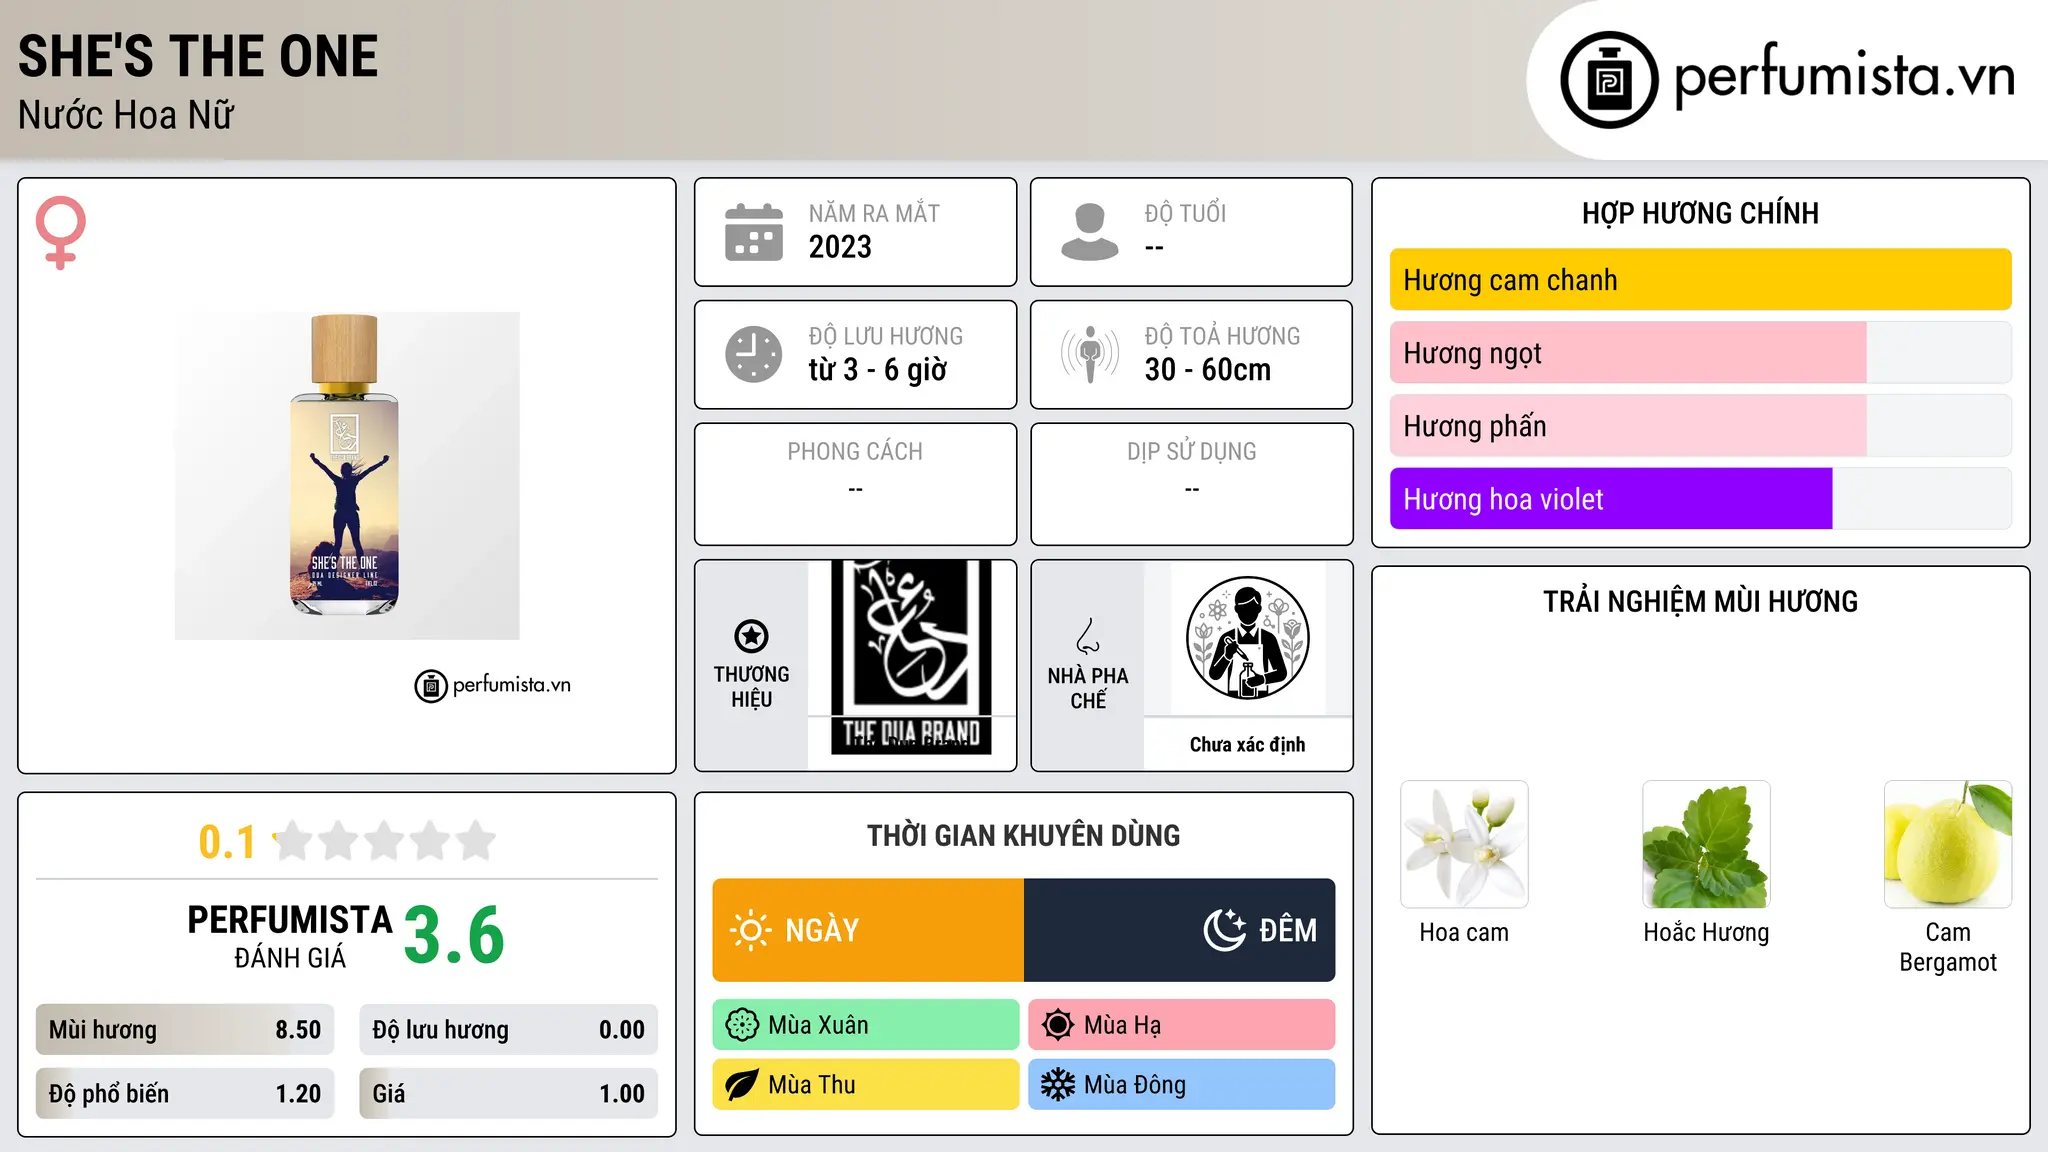Screen dimensions: 2048x1152
Task: Choose the Mùa Hạ season chip
Action: coord(1182,1025)
